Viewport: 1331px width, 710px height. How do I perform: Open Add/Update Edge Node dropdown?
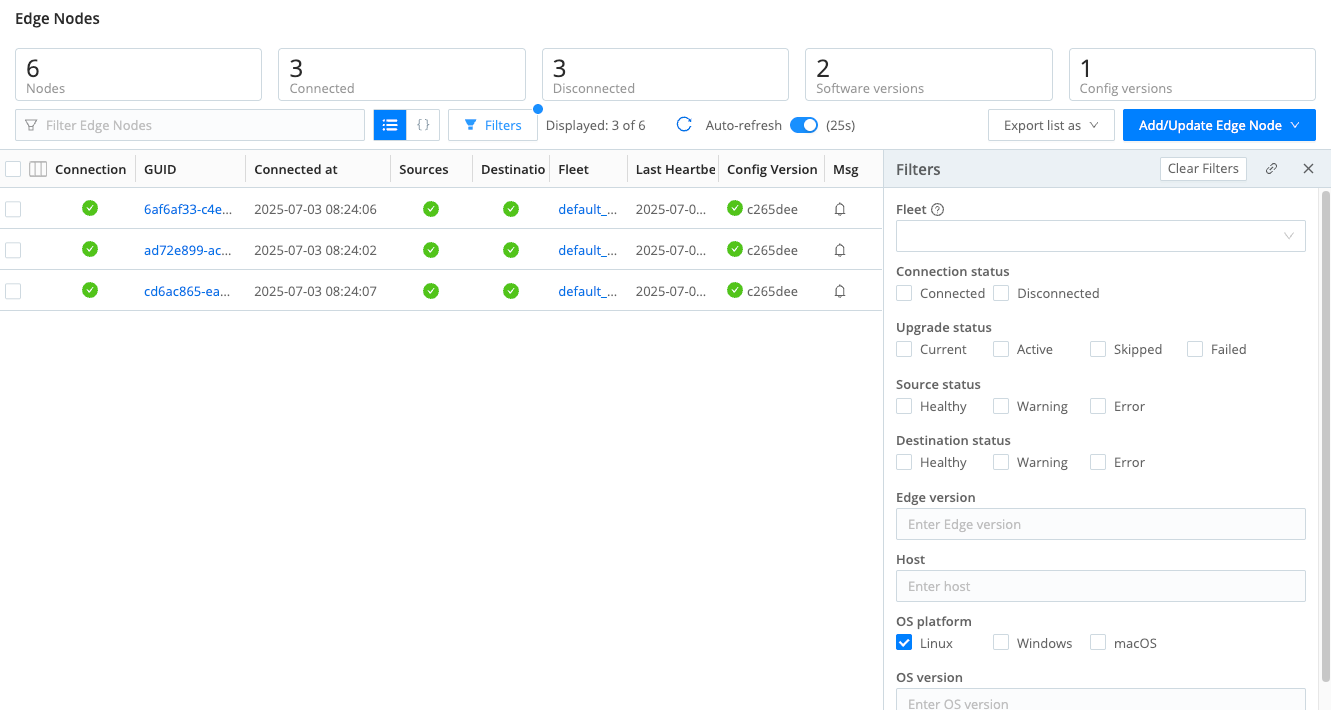coord(1218,125)
